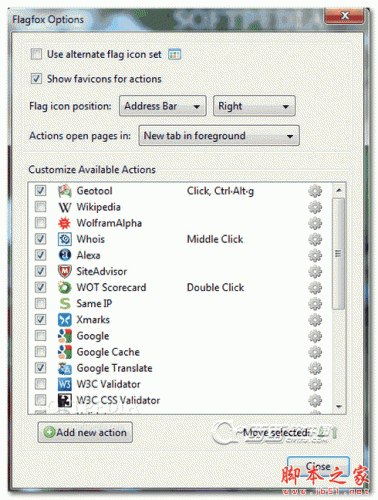This screenshot has height=500, width=378.
Task: Click the Wikipedia W icon
Action: pos(64,207)
